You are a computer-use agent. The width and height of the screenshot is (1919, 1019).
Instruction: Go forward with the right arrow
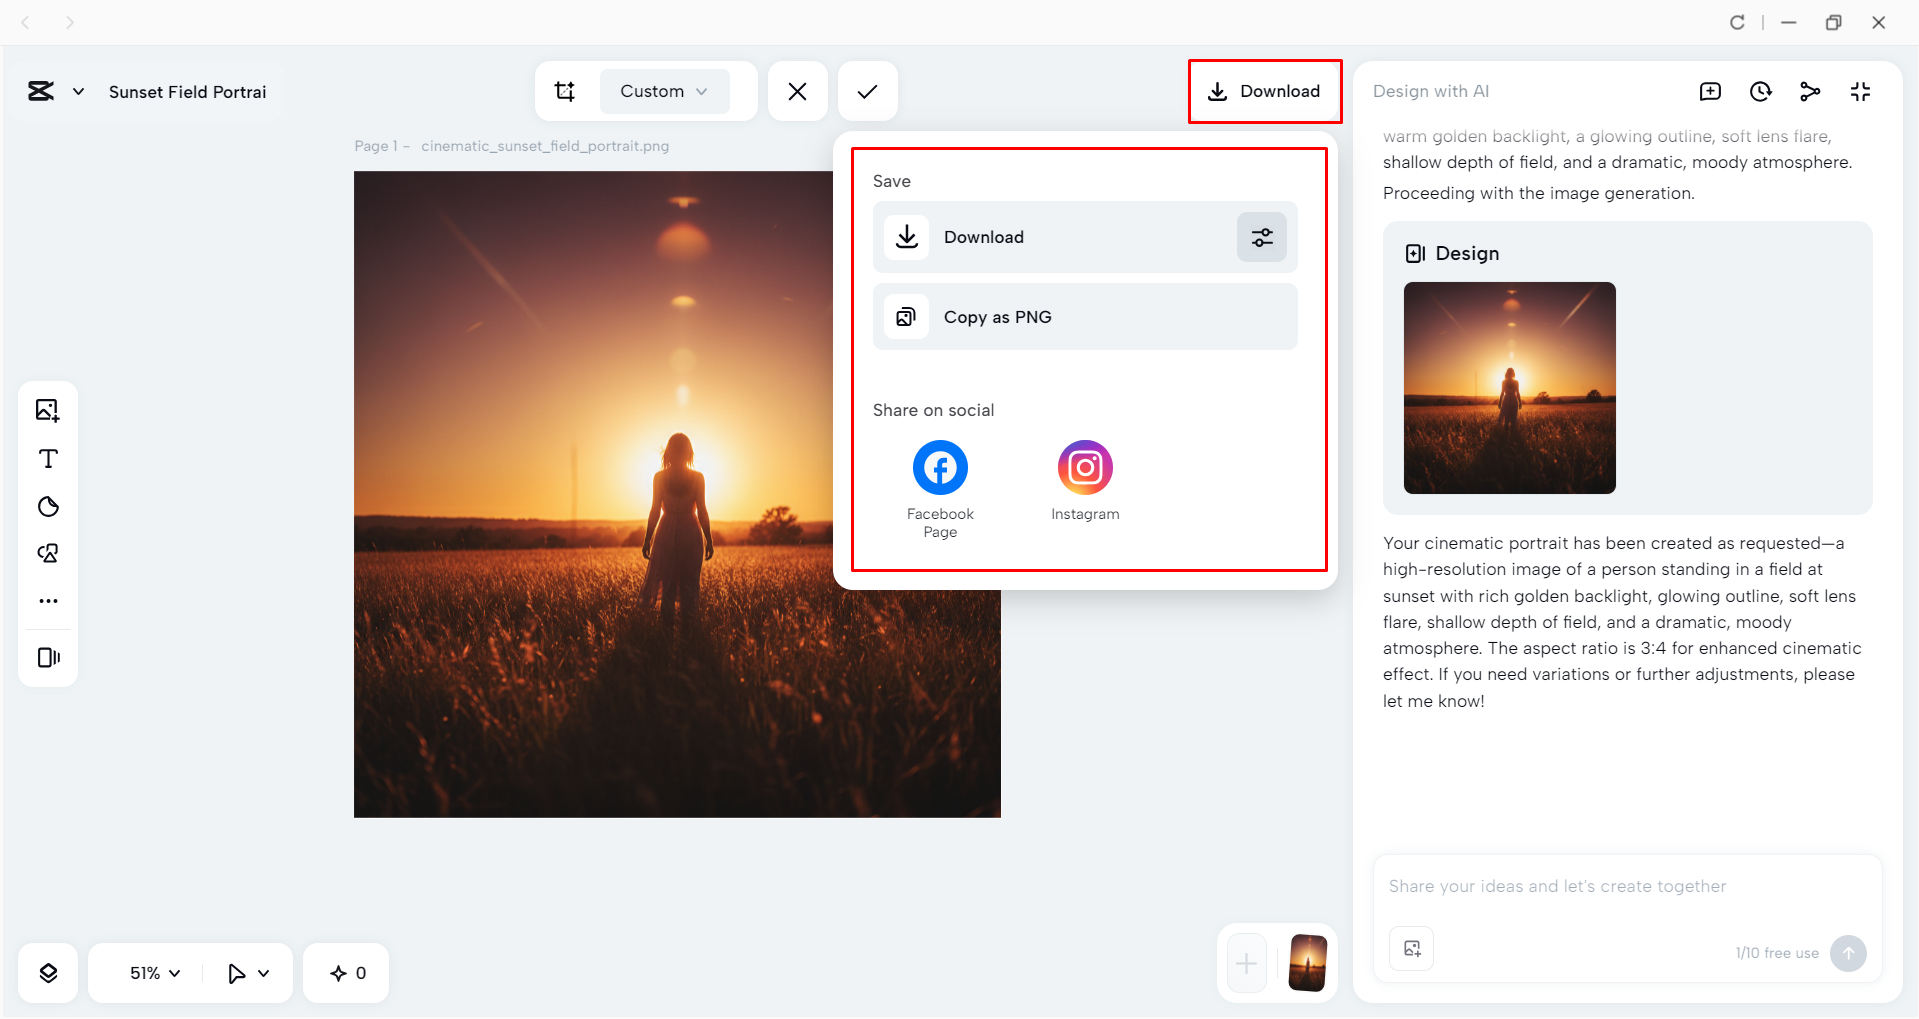[x=69, y=22]
